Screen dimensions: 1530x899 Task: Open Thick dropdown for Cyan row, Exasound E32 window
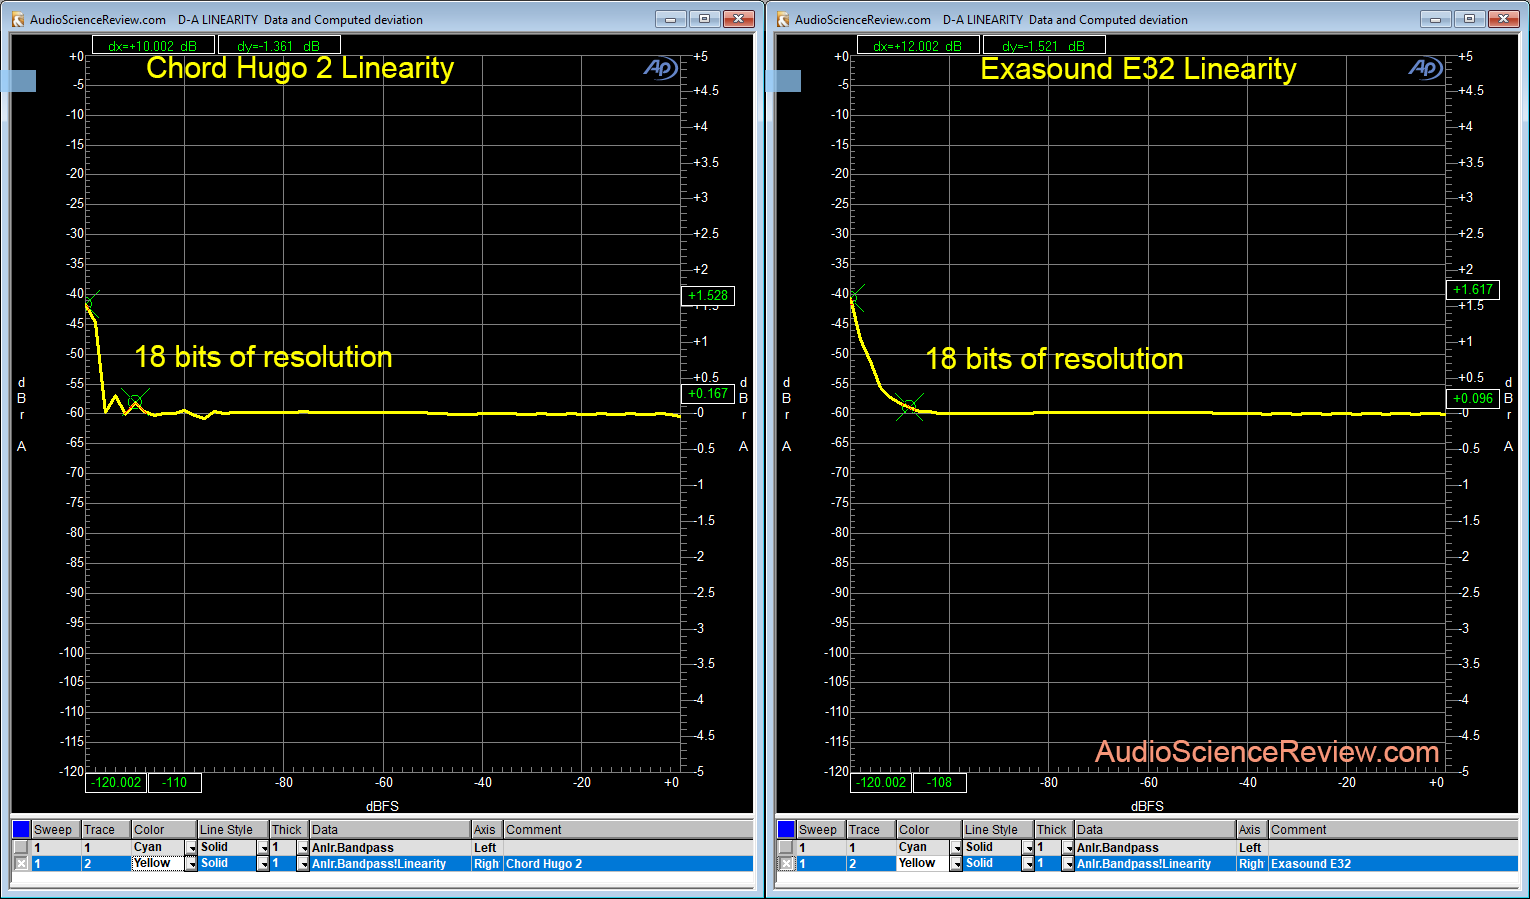pyautogui.click(x=1068, y=848)
